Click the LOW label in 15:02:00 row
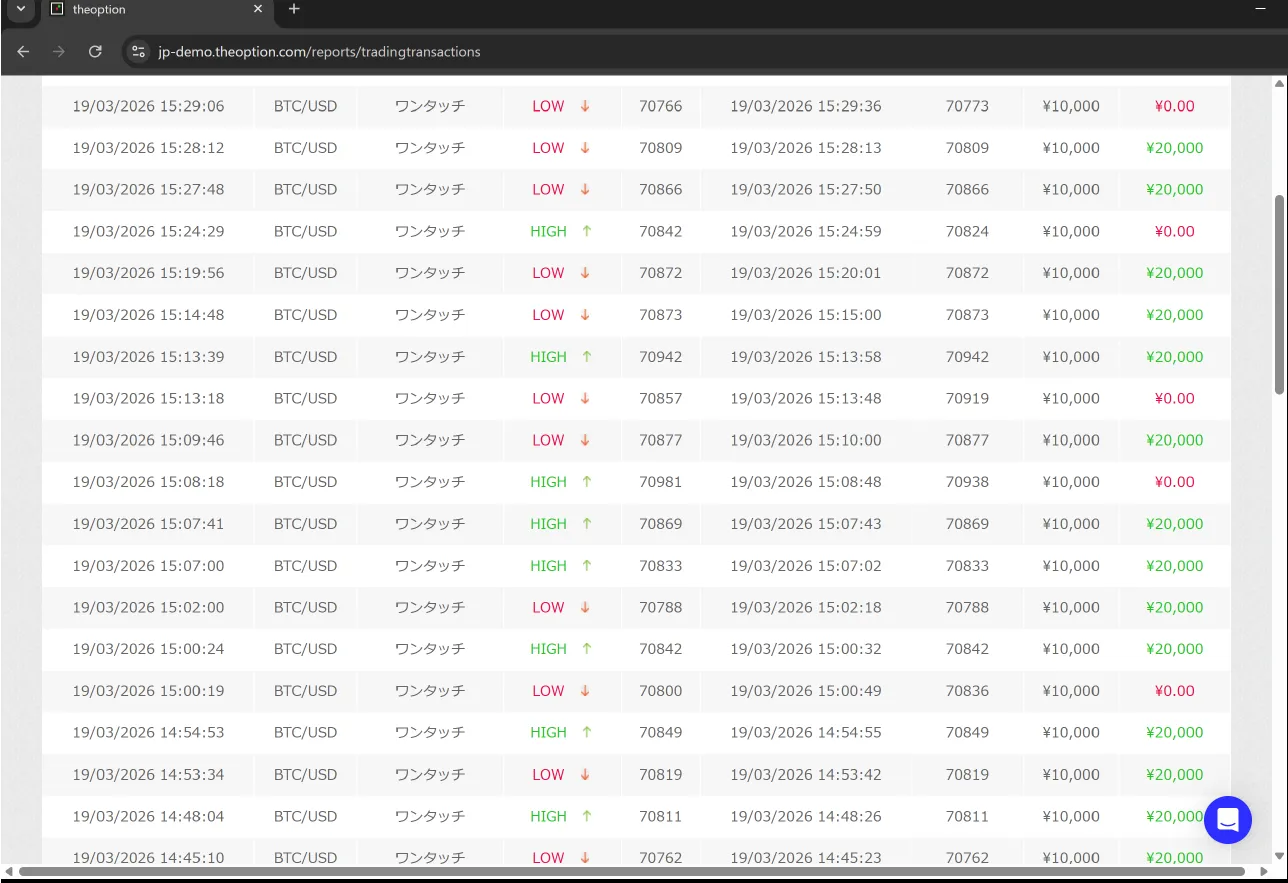 (548, 608)
